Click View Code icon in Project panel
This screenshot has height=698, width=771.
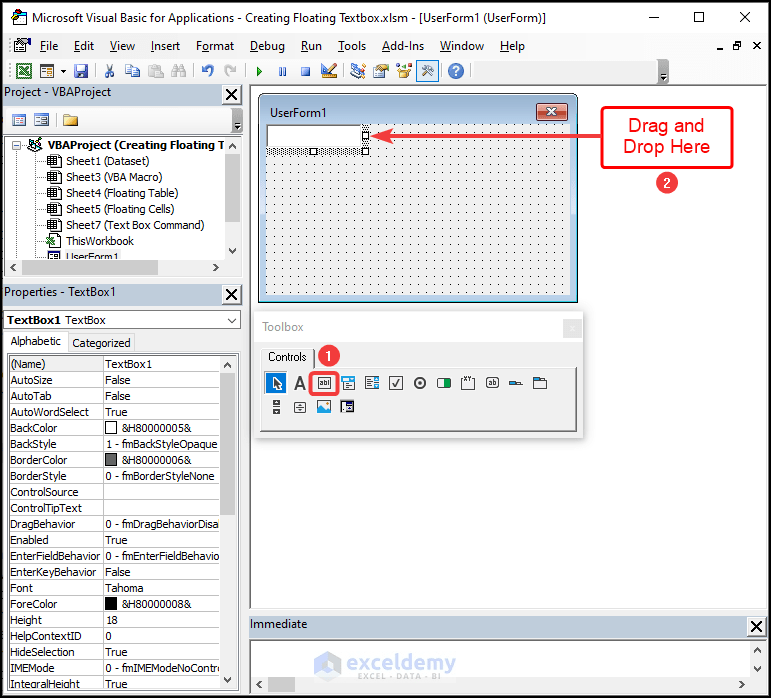tap(19, 120)
